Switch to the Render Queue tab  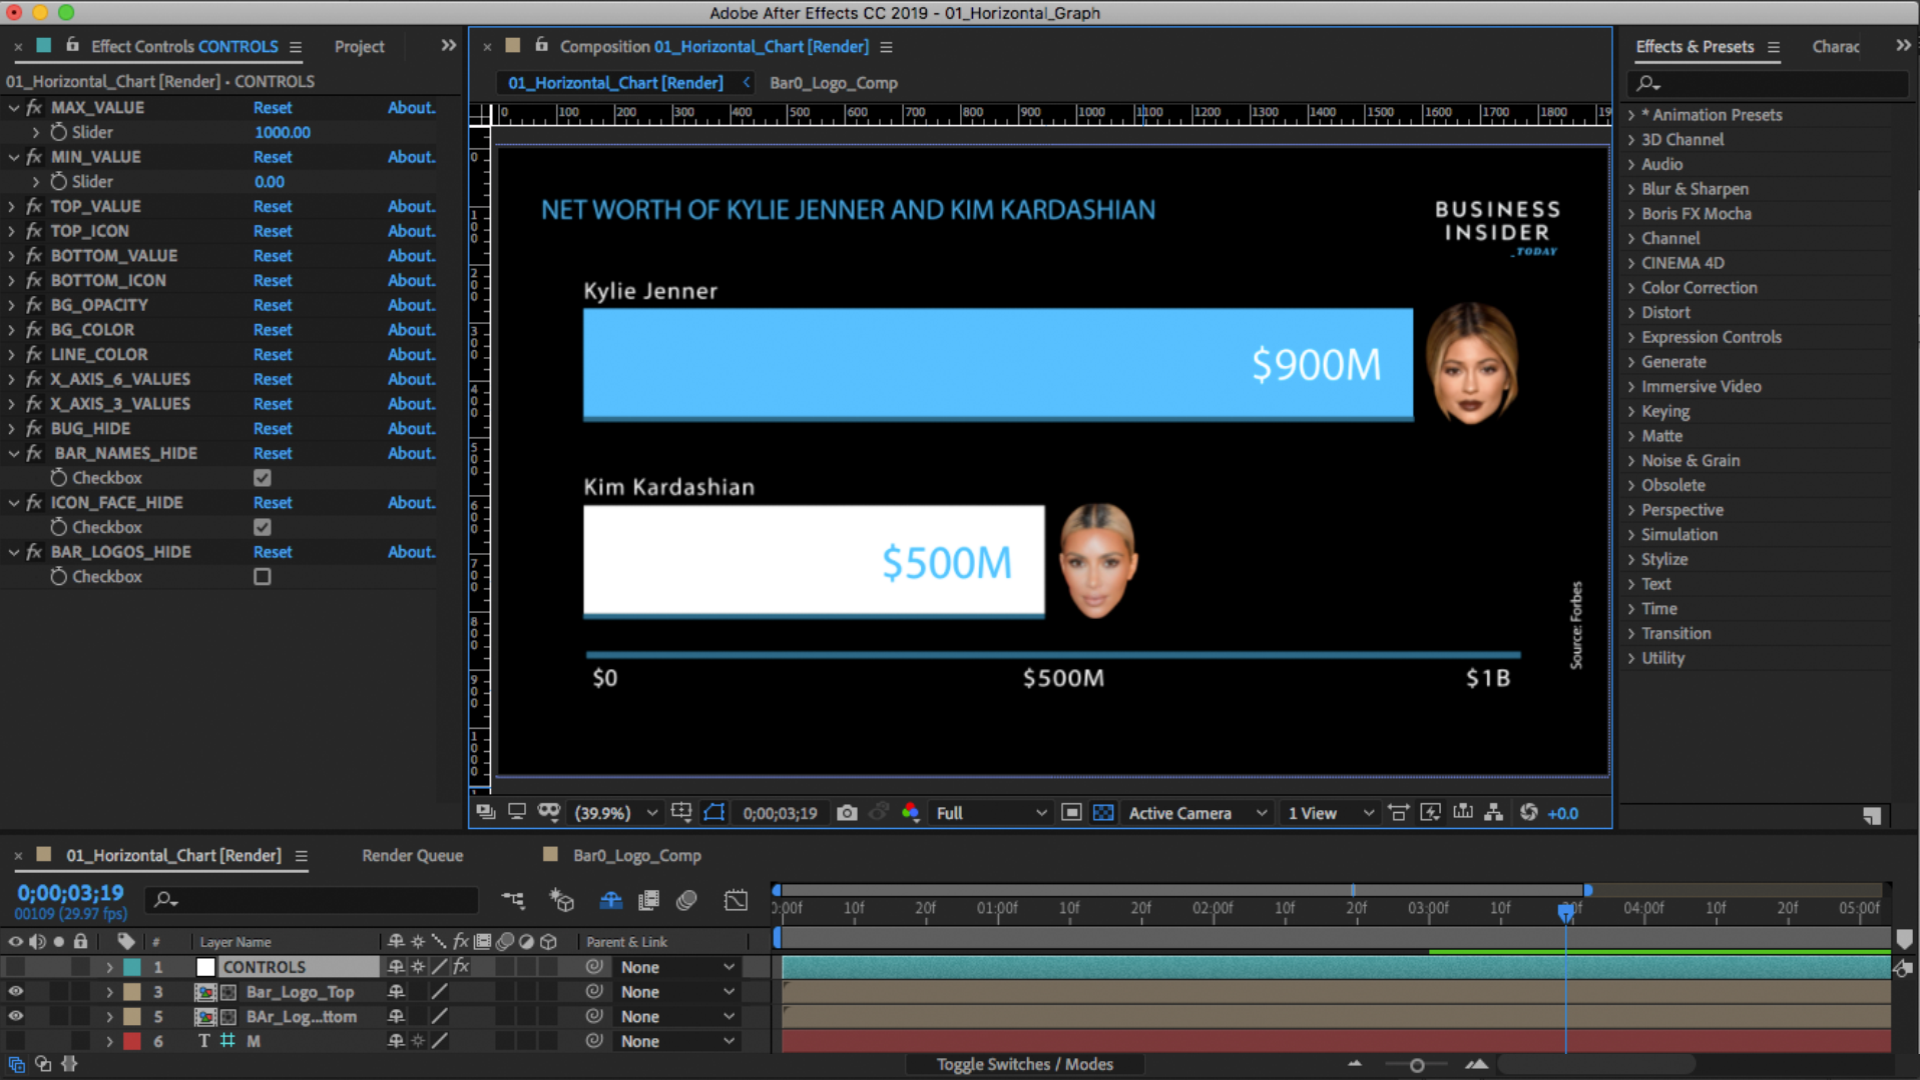(412, 856)
